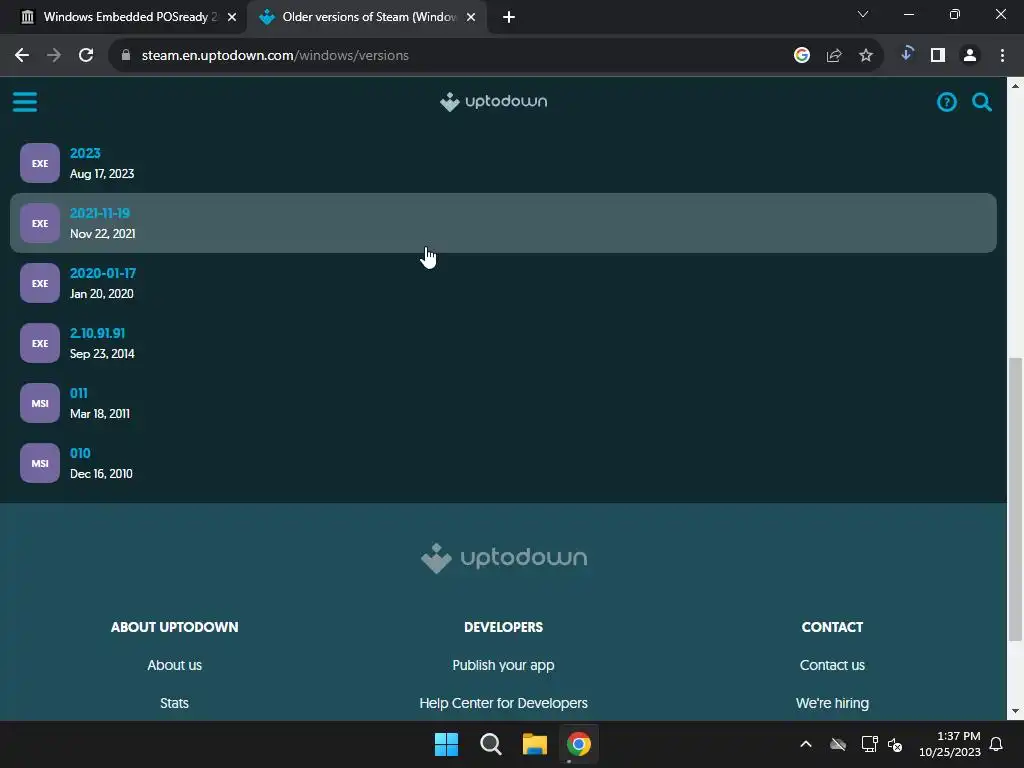Go back to the previous page
Viewport: 1024px width, 768px height.
[22, 56]
